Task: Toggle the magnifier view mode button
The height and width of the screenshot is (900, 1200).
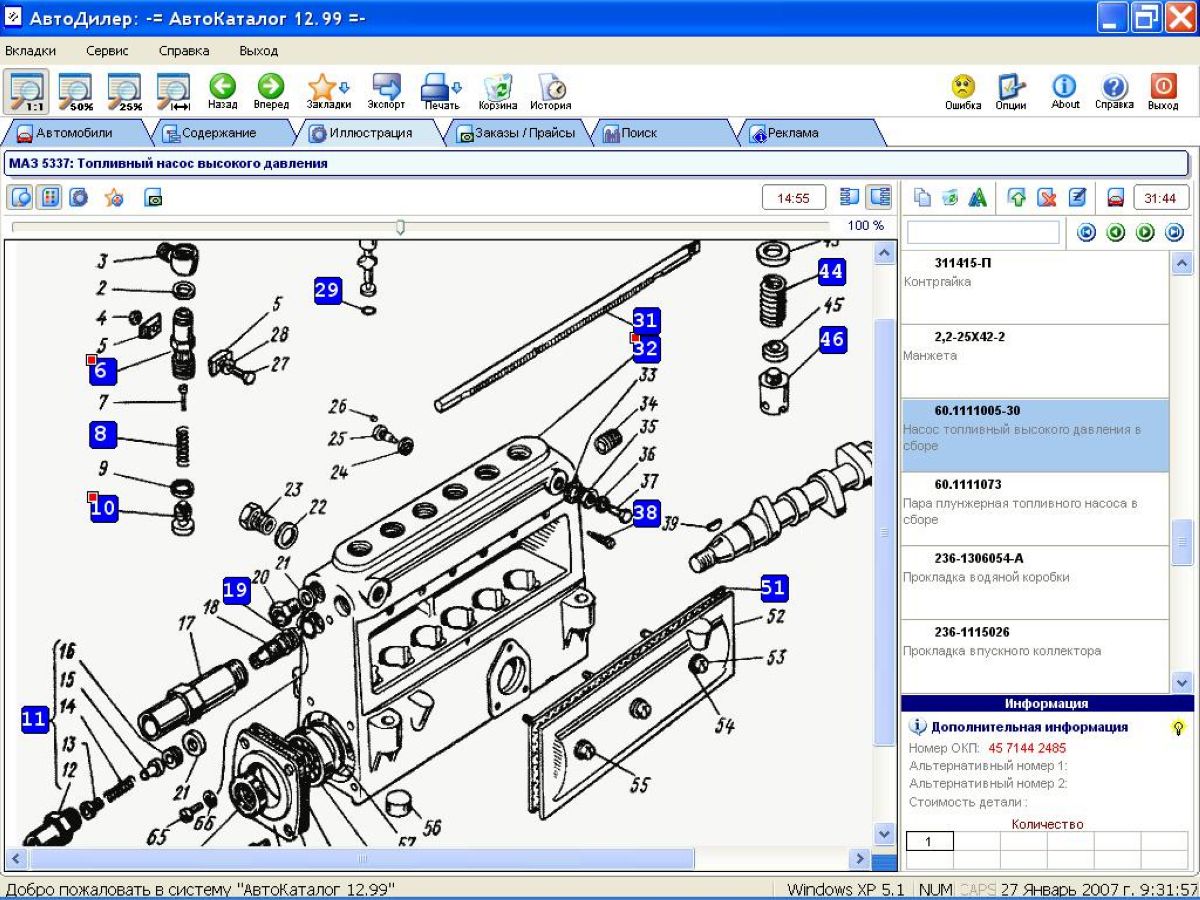Action: (19, 197)
